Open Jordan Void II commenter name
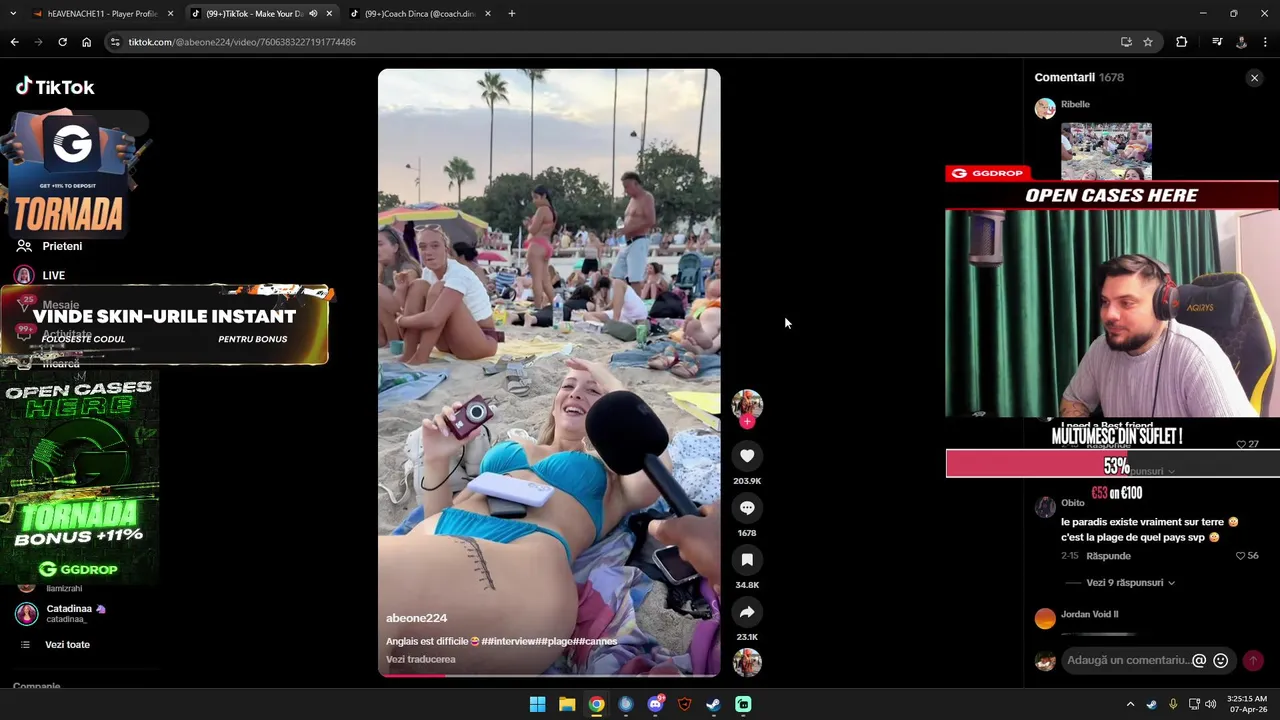Image resolution: width=1280 pixels, height=720 pixels. tap(1089, 614)
